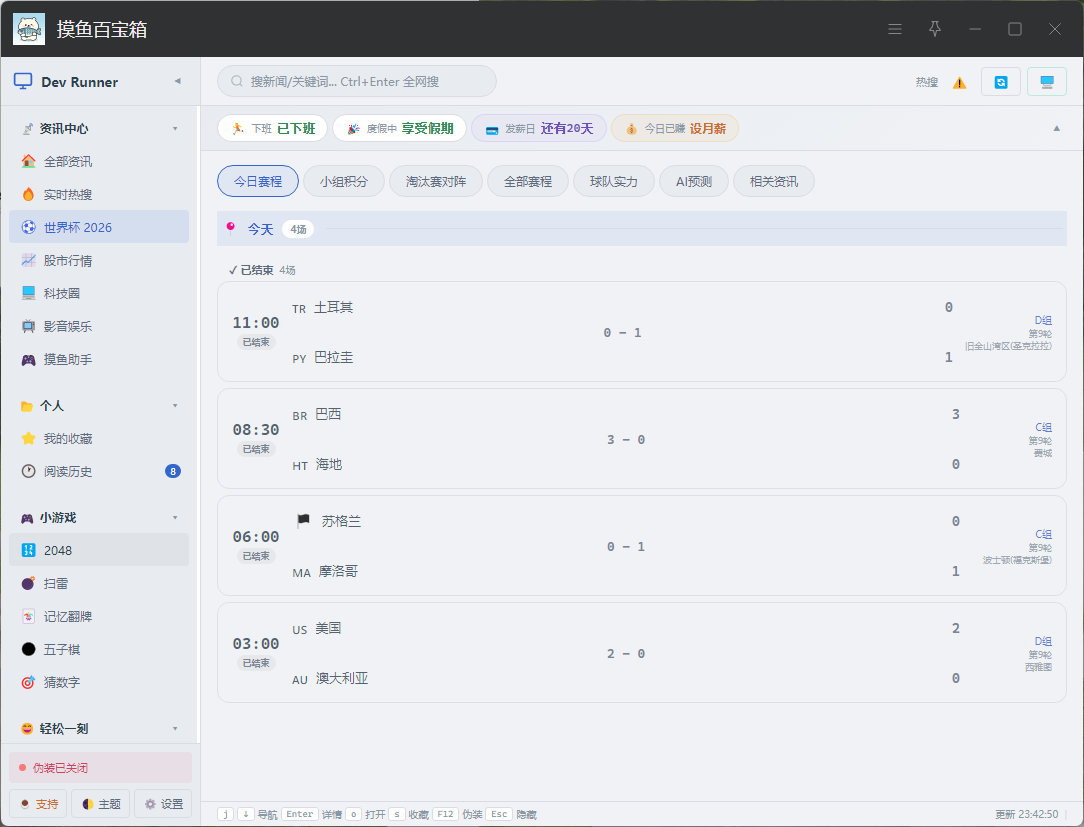Click the pin window icon
Screen dimensions: 1084x827
coord(935,29)
